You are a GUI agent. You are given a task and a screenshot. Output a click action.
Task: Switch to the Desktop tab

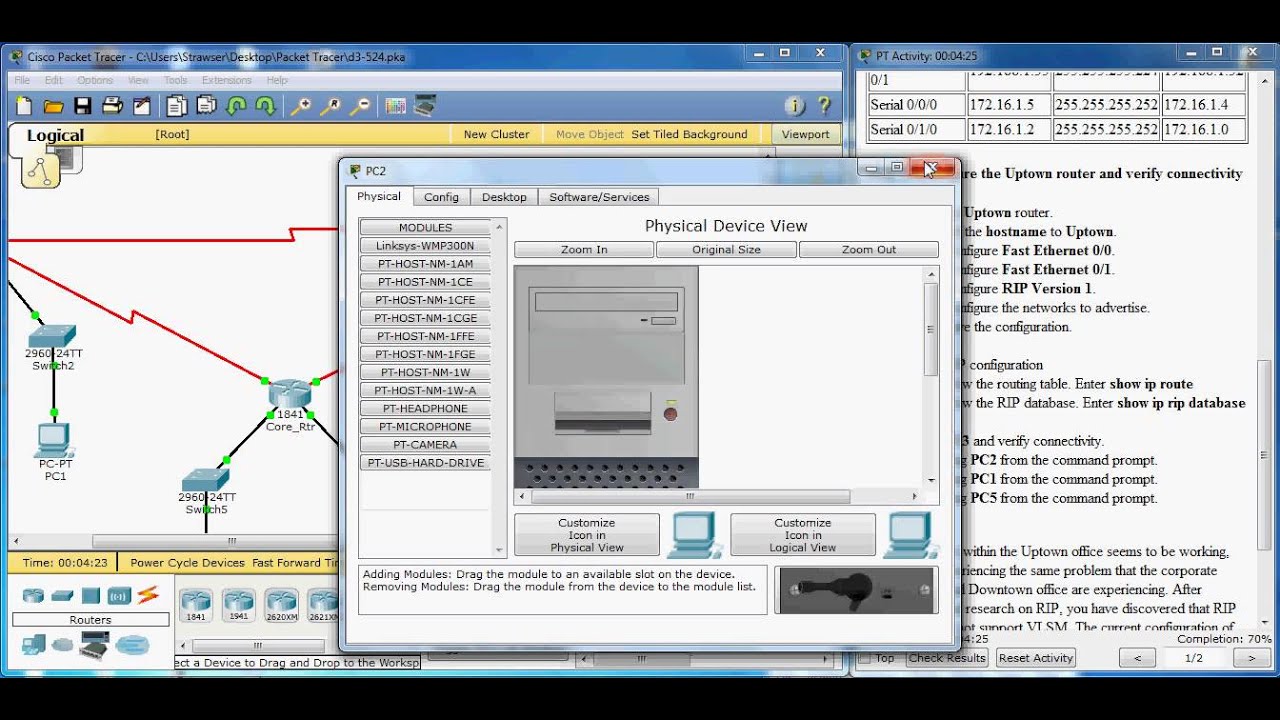[504, 197]
